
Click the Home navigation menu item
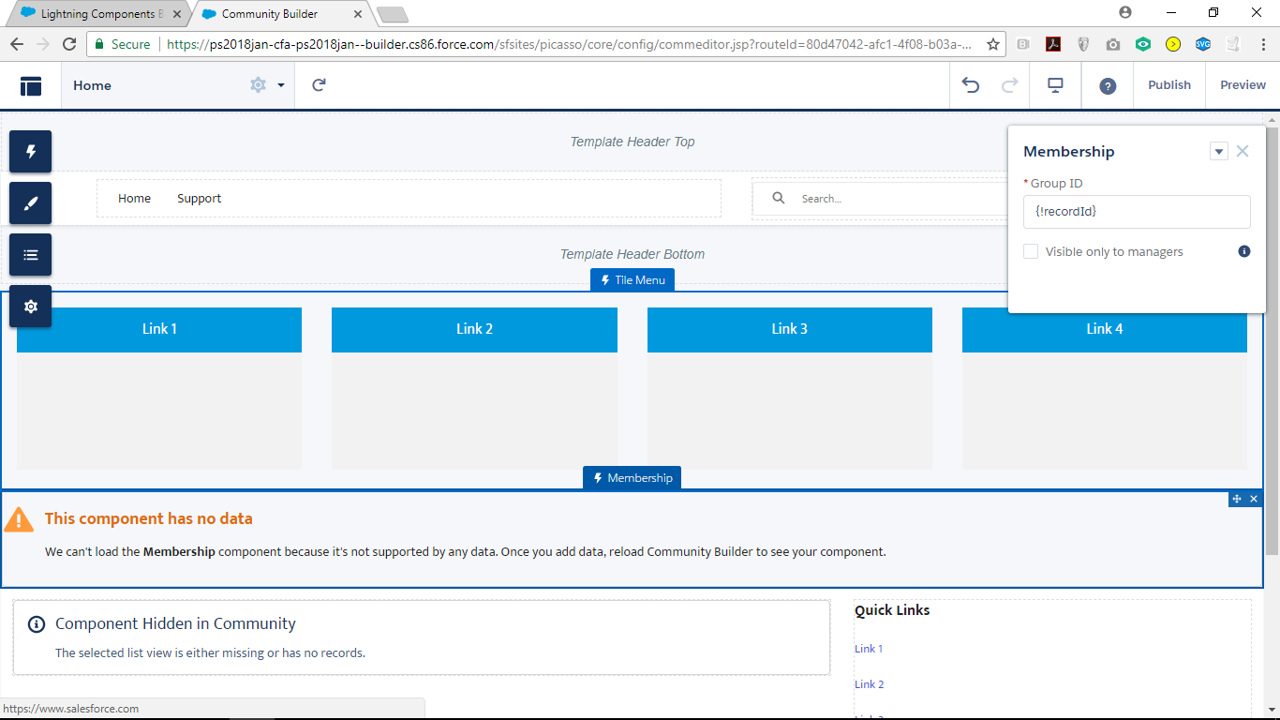134,198
